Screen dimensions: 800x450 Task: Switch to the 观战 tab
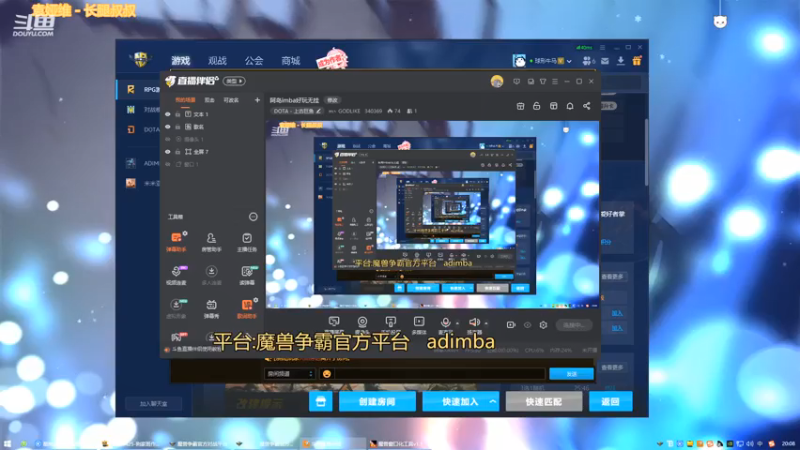(x=217, y=61)
